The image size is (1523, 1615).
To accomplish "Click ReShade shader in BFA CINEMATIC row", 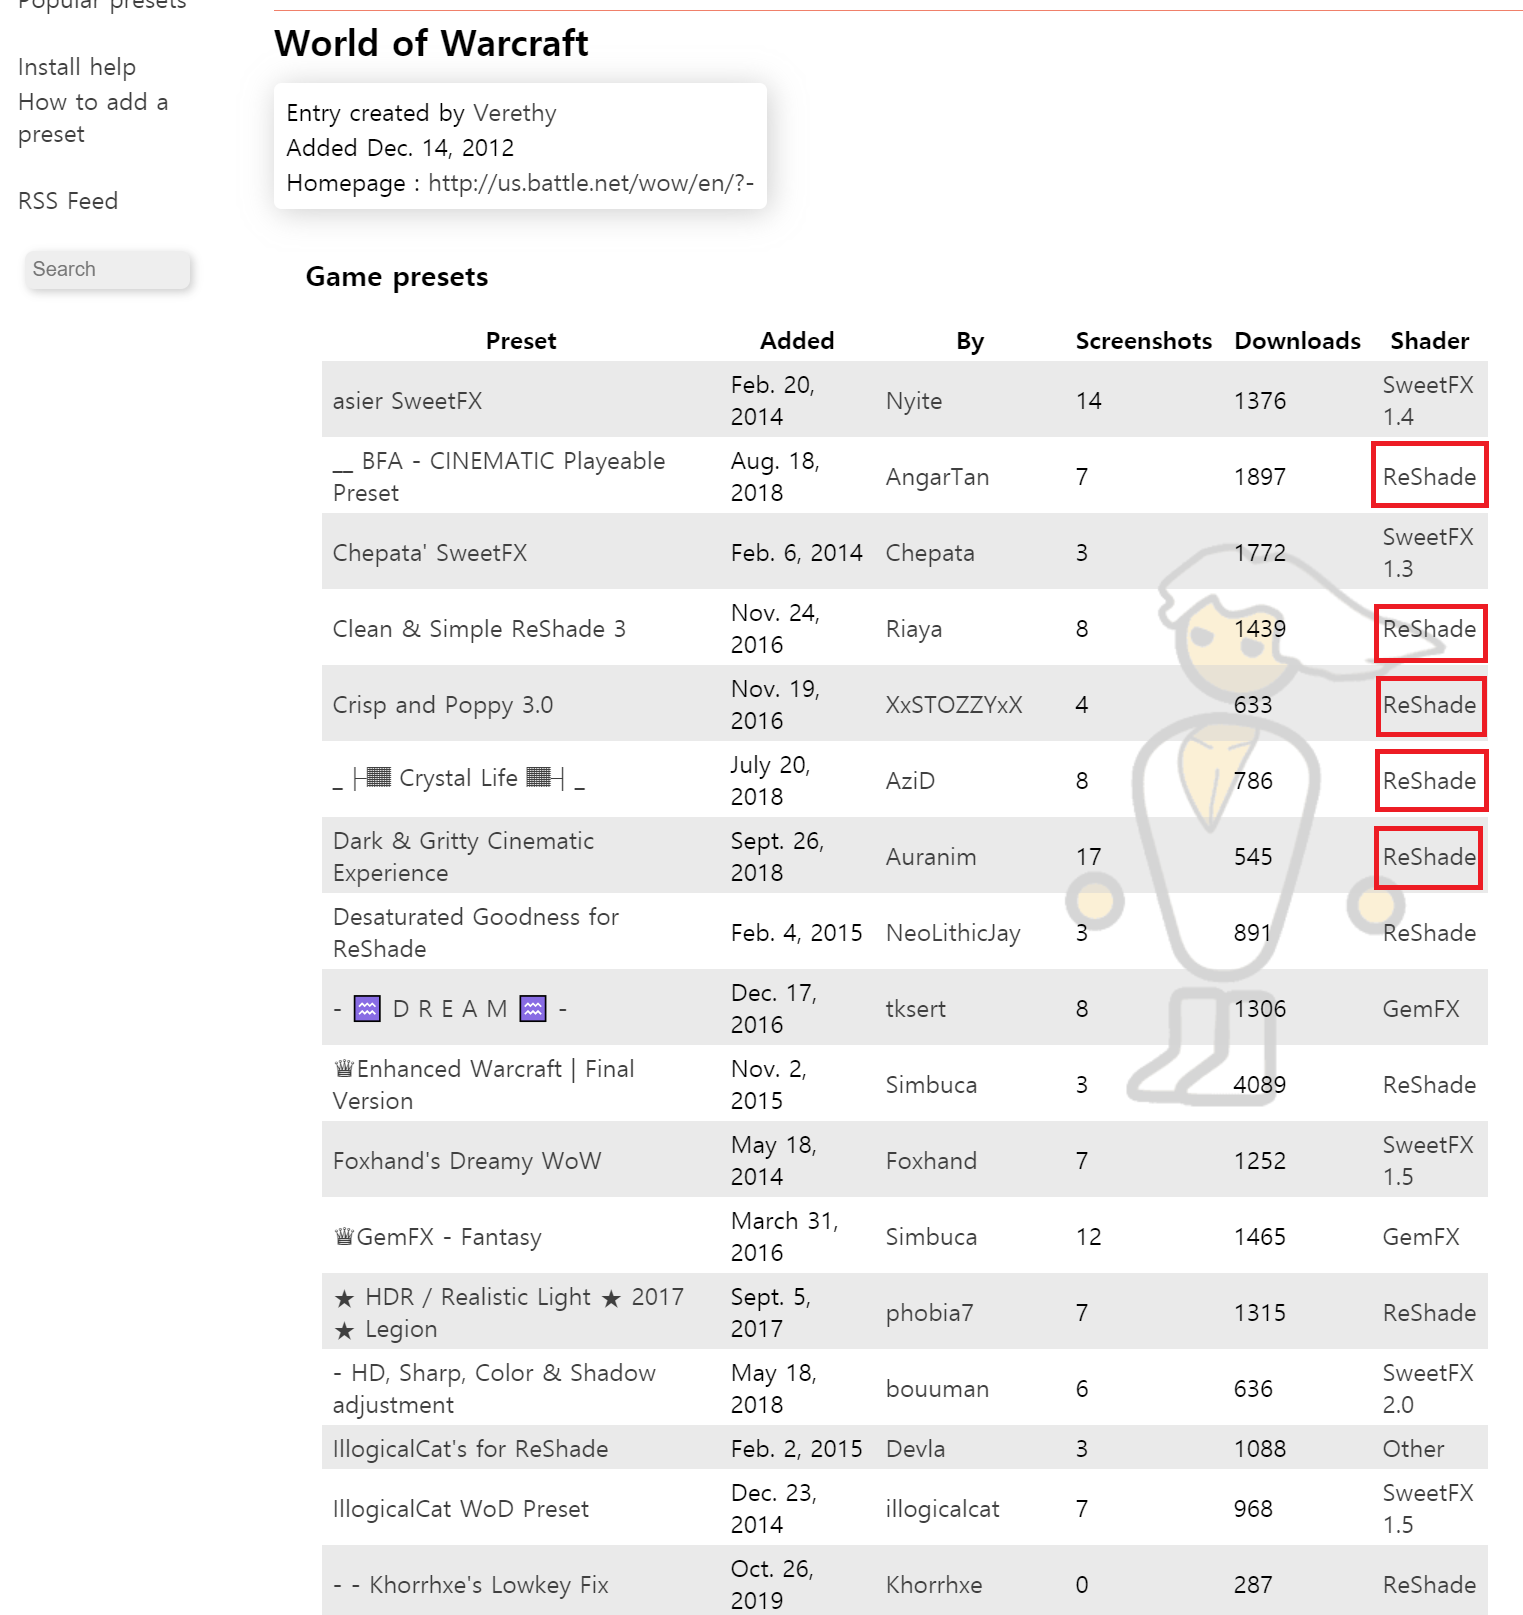I will [x=1430, y=477].
